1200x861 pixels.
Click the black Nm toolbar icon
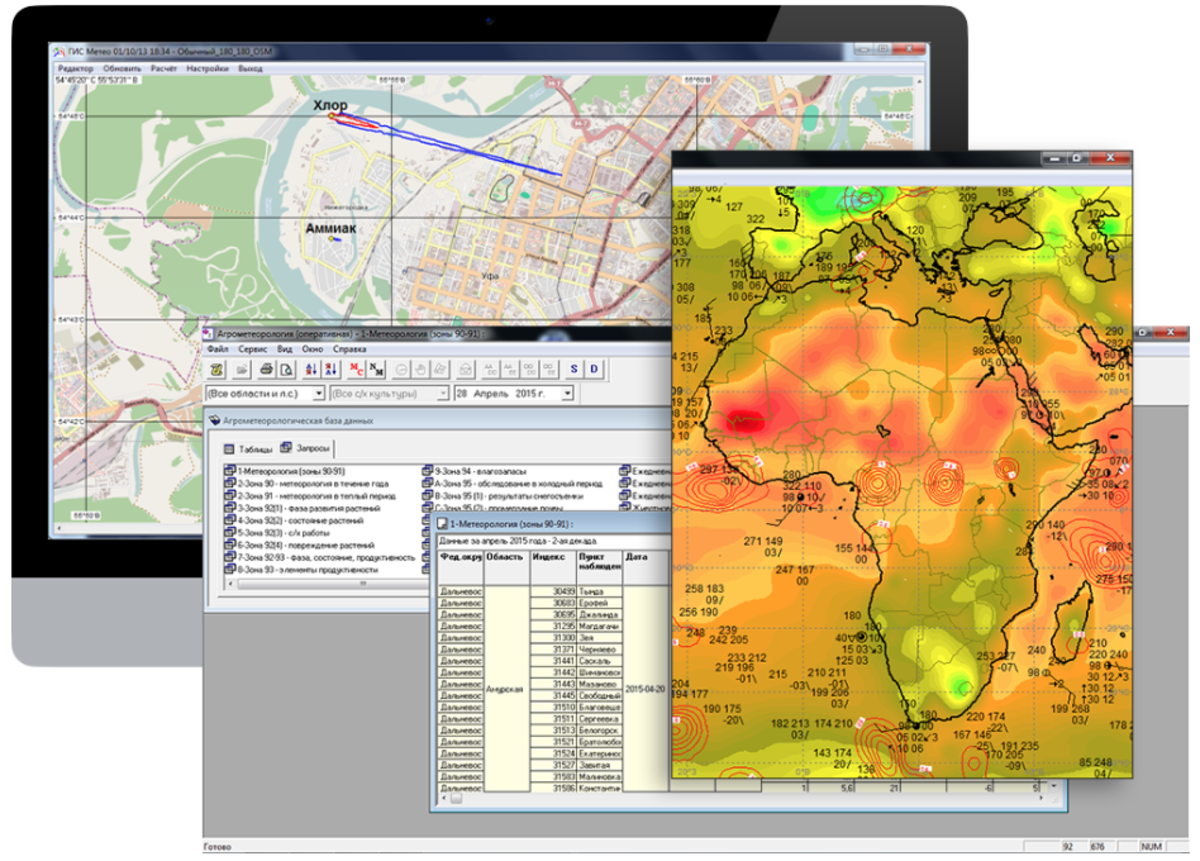coord(375,370)
